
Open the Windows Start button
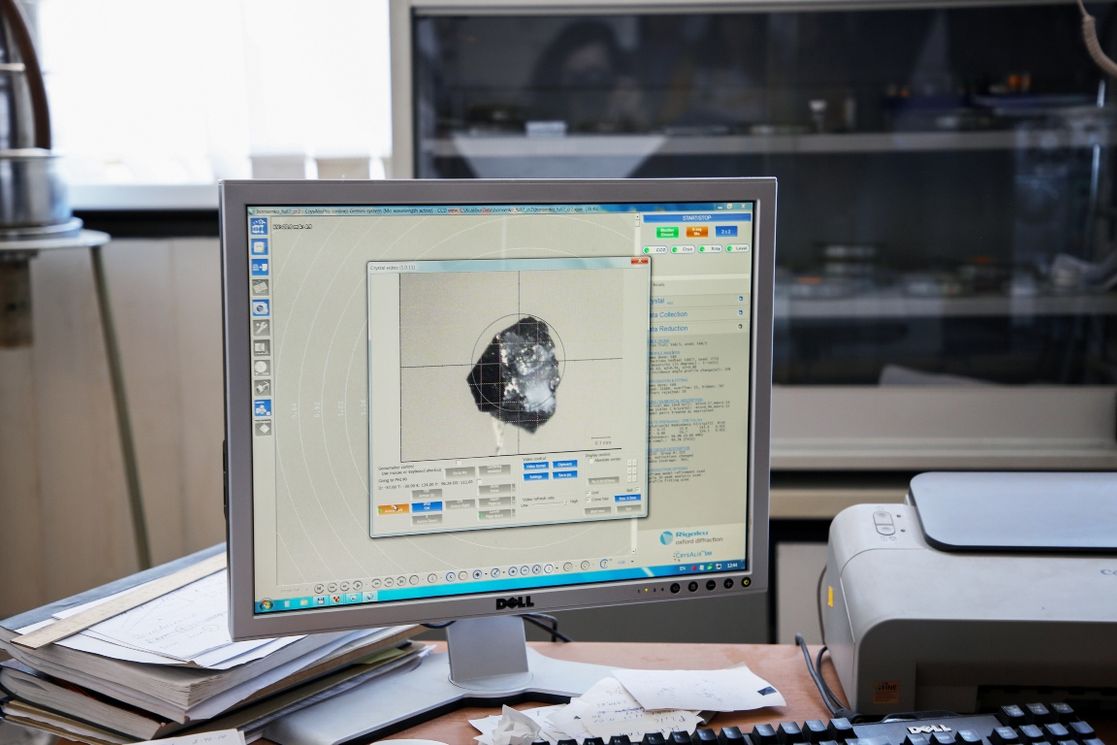(x=266, y=605)
